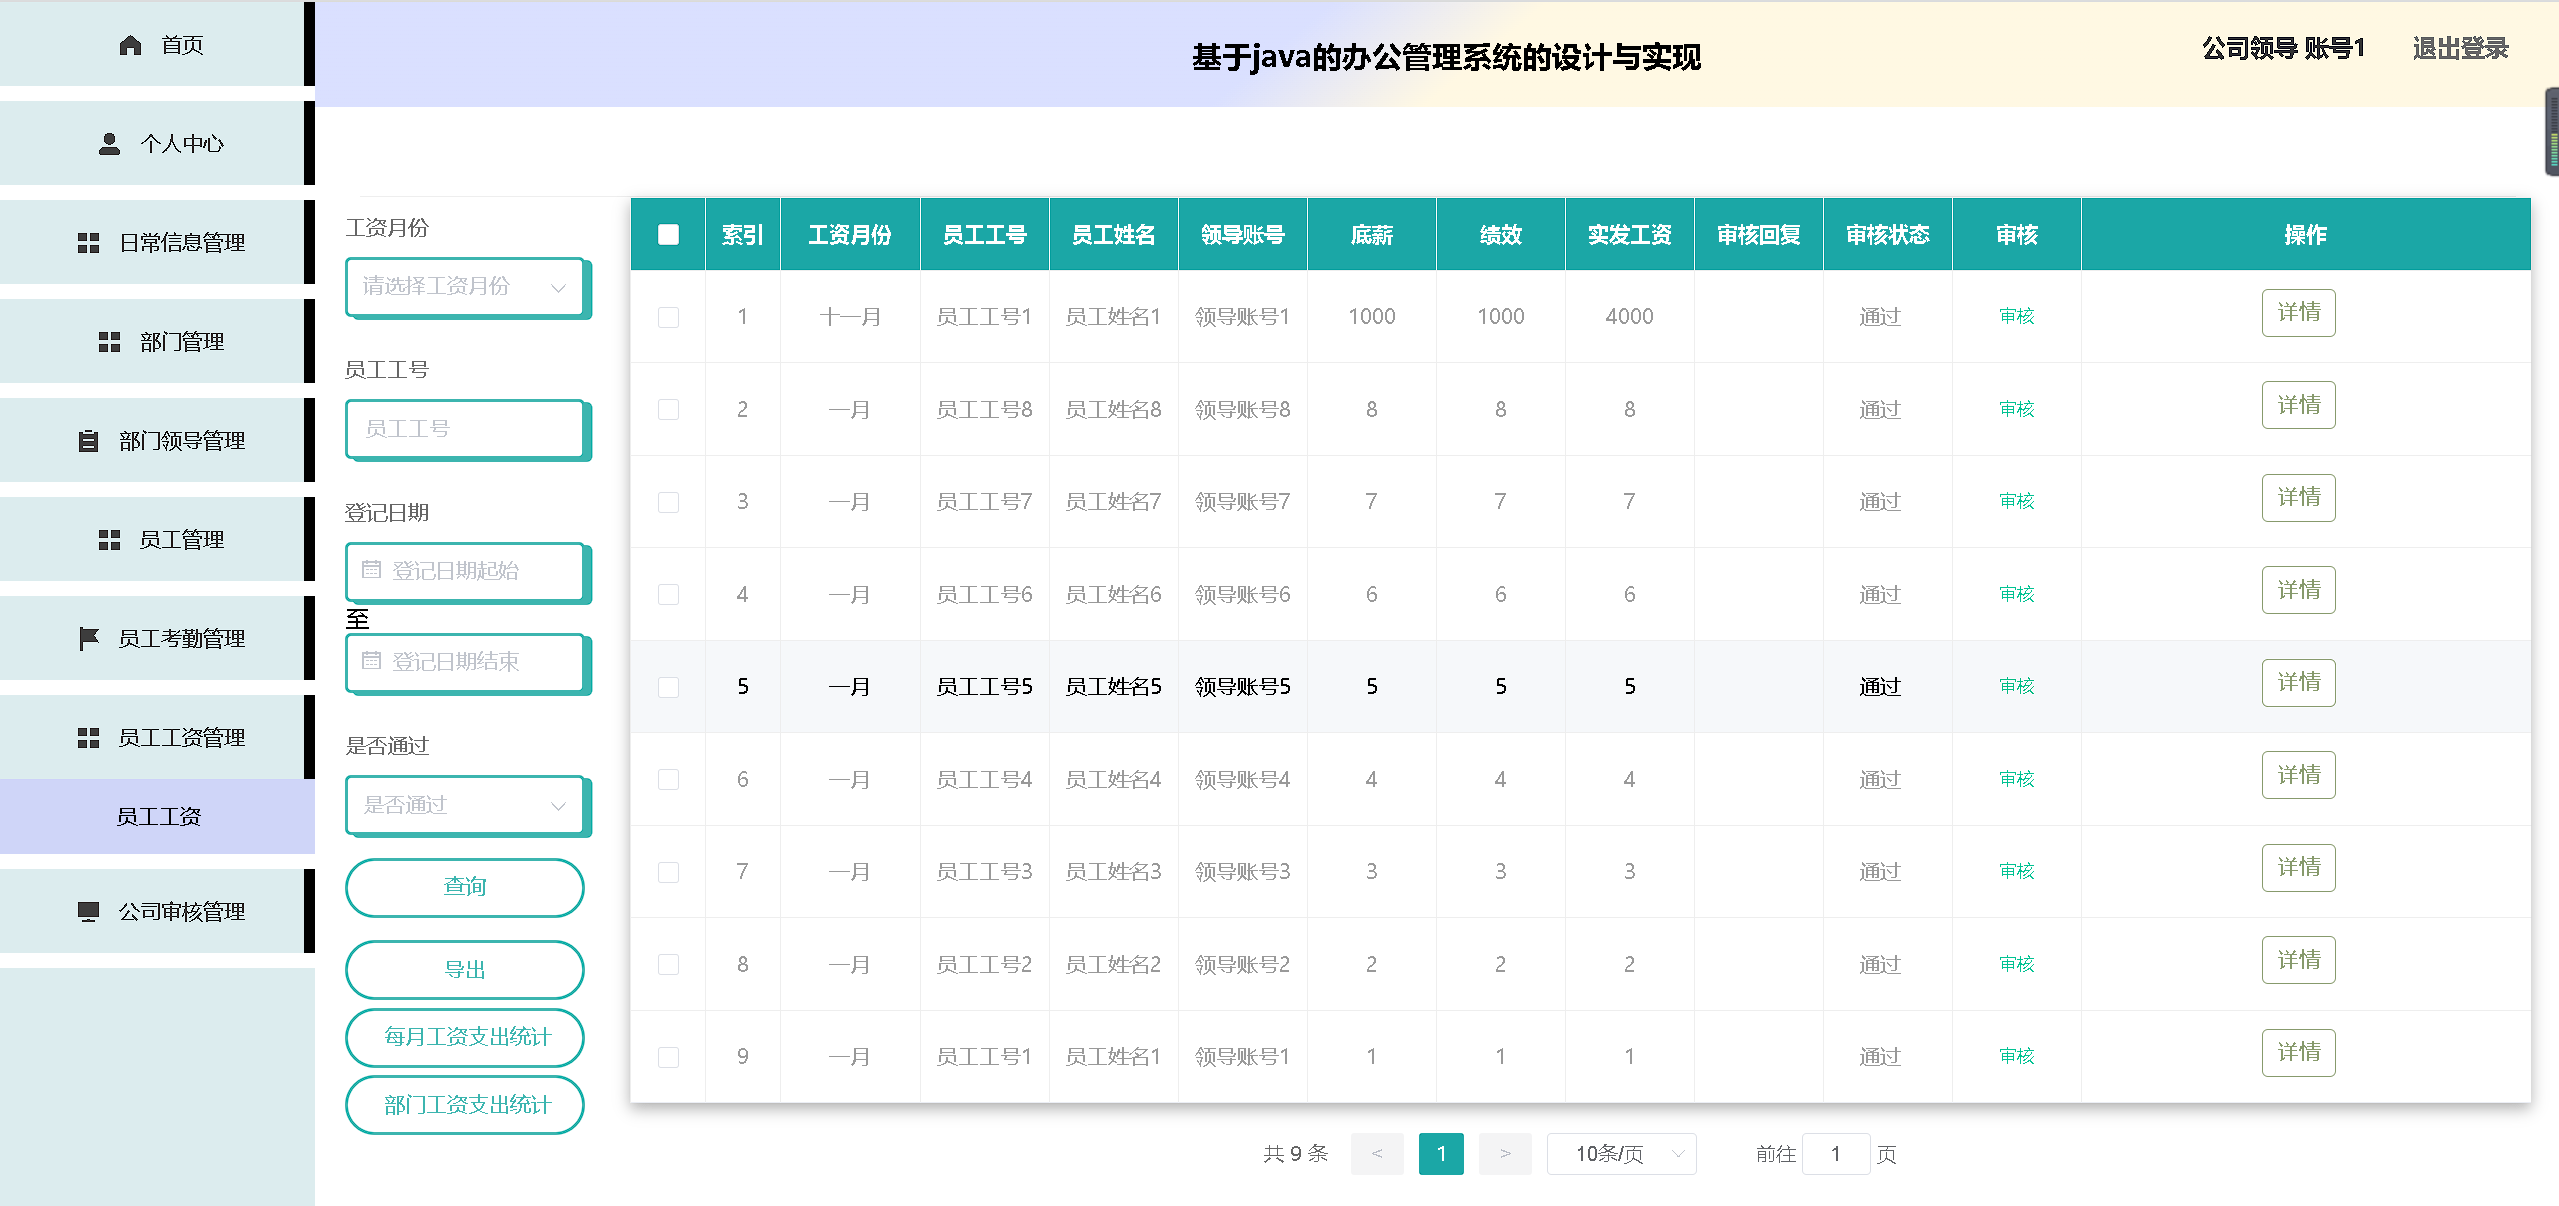Click 公司领导 账号1 user label
Image resolution: width=2559 pixels, height=1206 pixels.
(x=2283, y=49)
